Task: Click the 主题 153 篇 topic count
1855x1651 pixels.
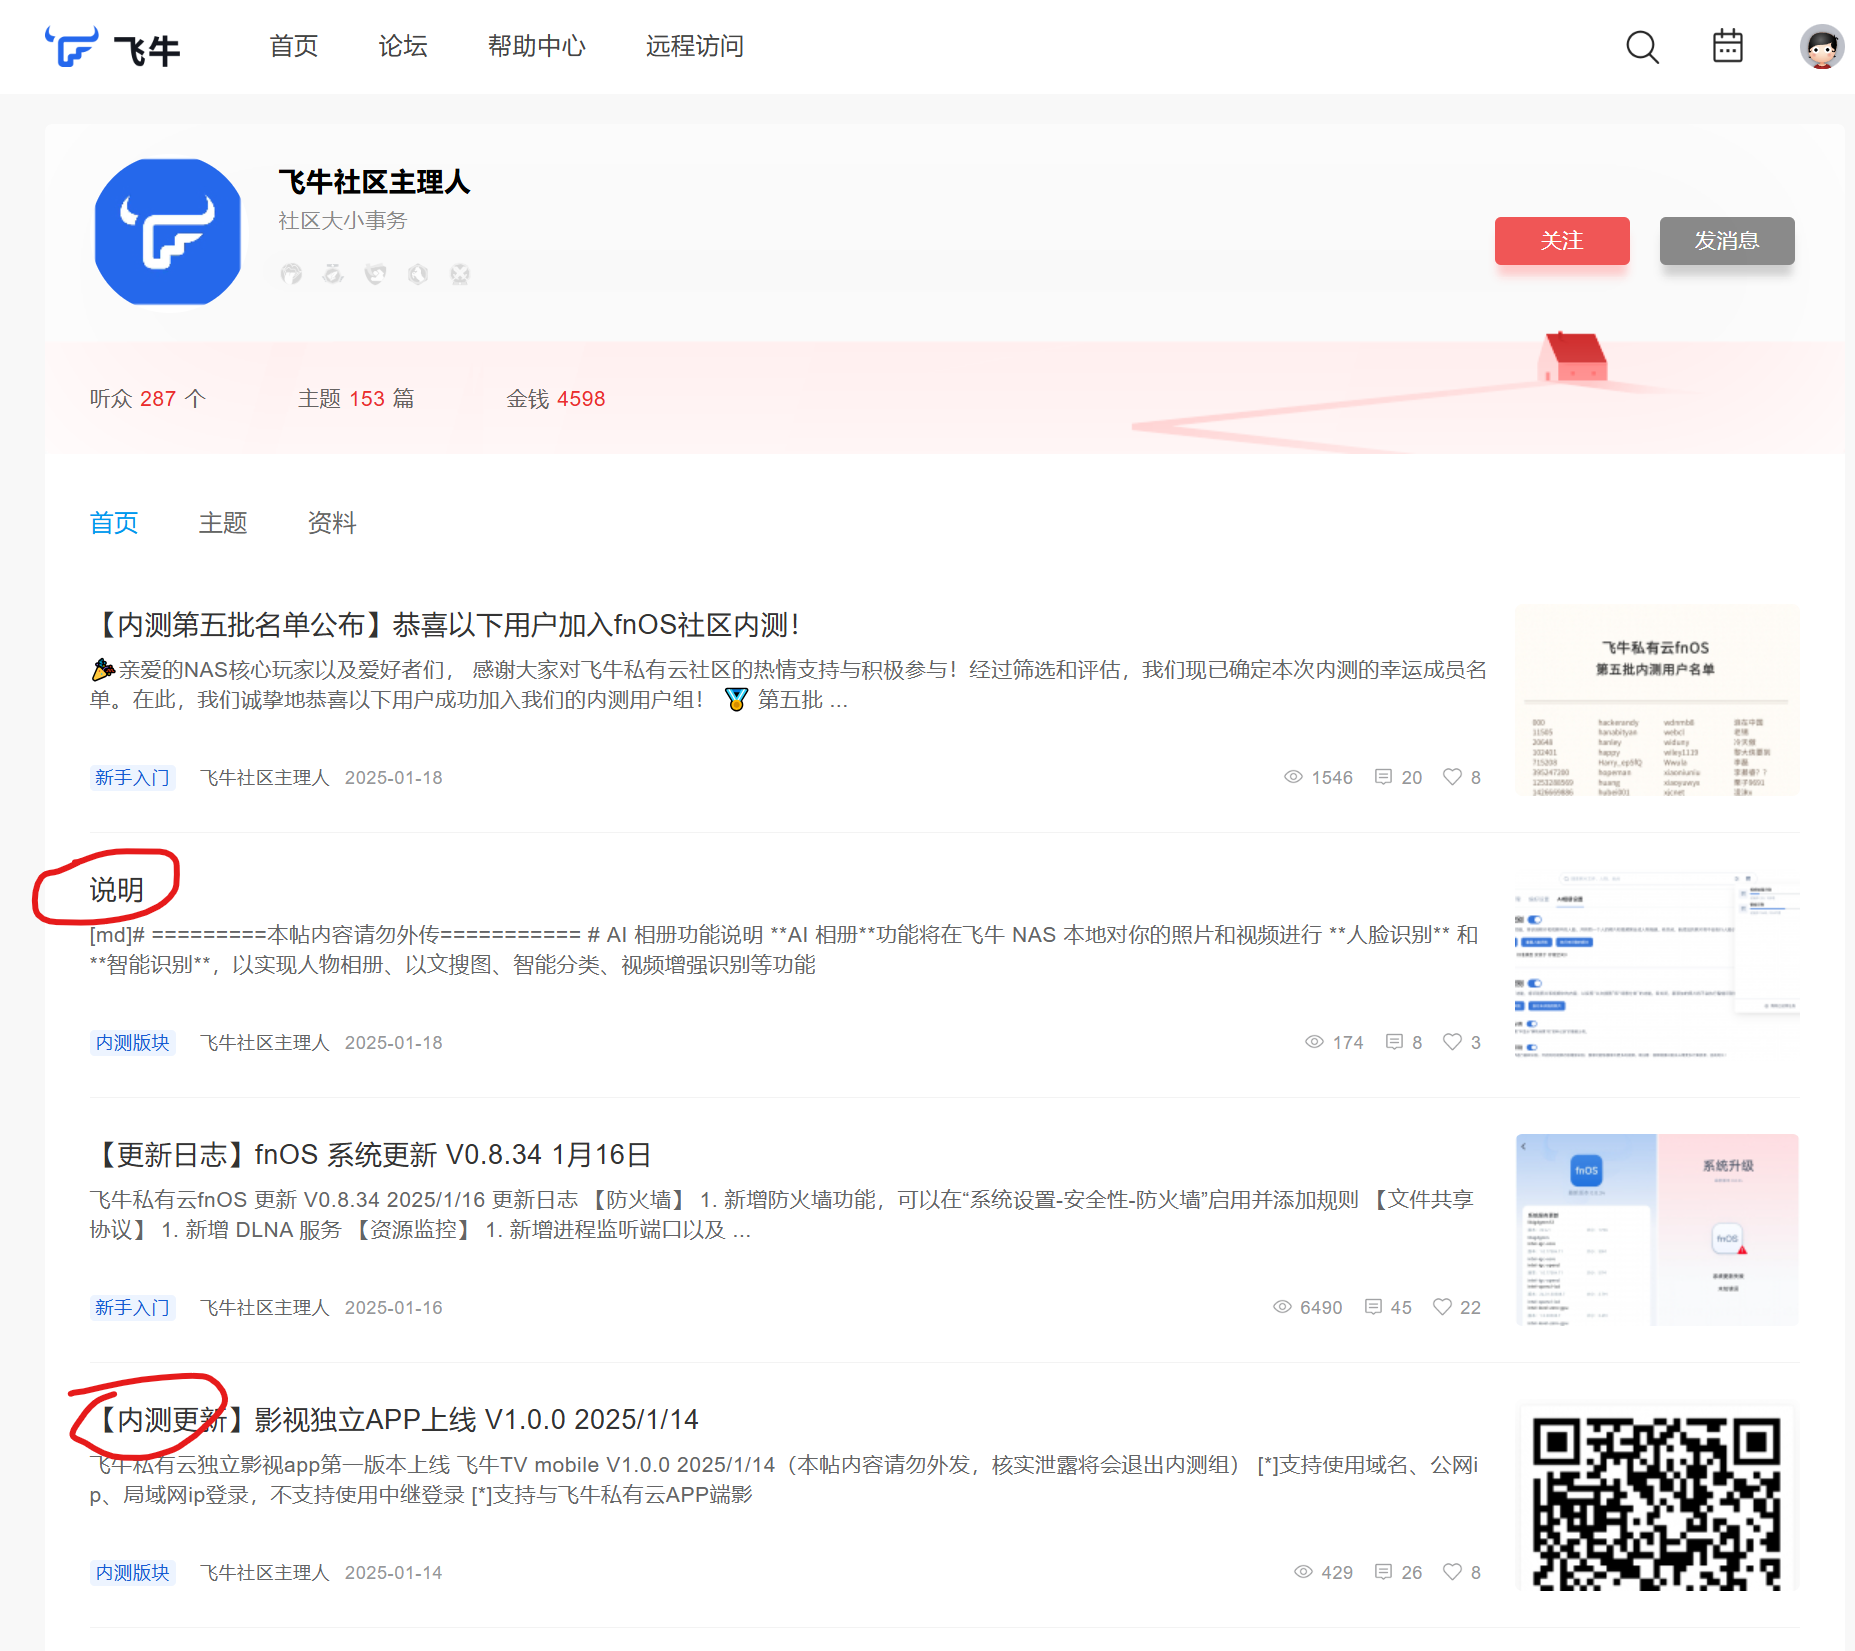Action: (x=356, y=399)
